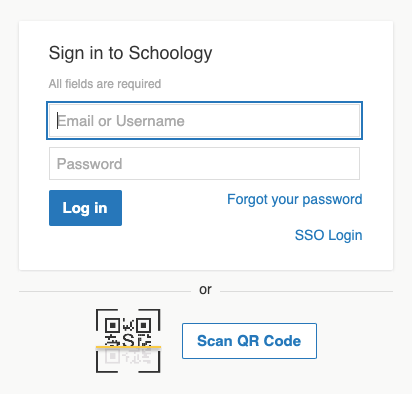
Task: Focus the Email or Username field
Action: [x=204, y=121]
